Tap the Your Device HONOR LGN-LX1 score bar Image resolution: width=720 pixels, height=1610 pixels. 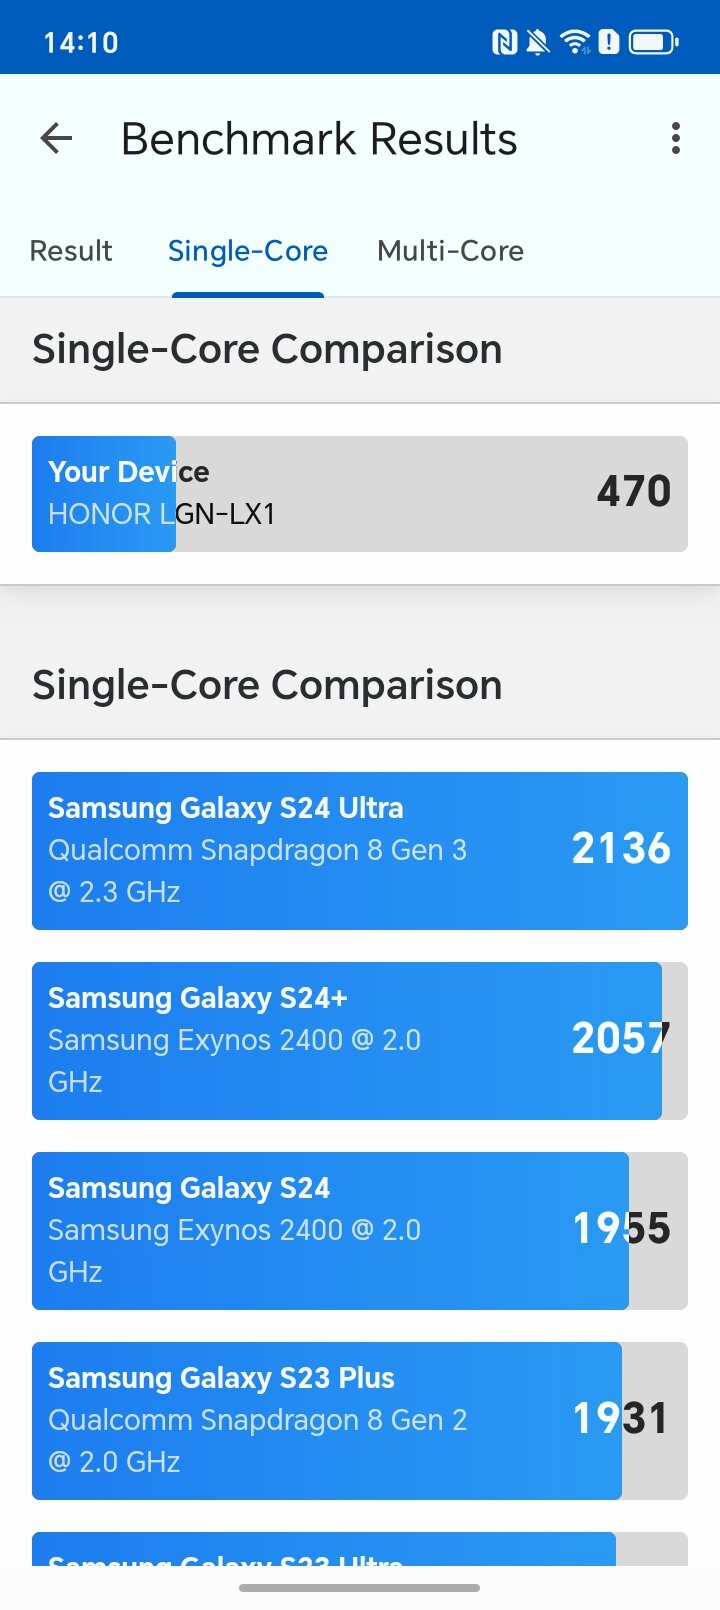tap(360, 494)
